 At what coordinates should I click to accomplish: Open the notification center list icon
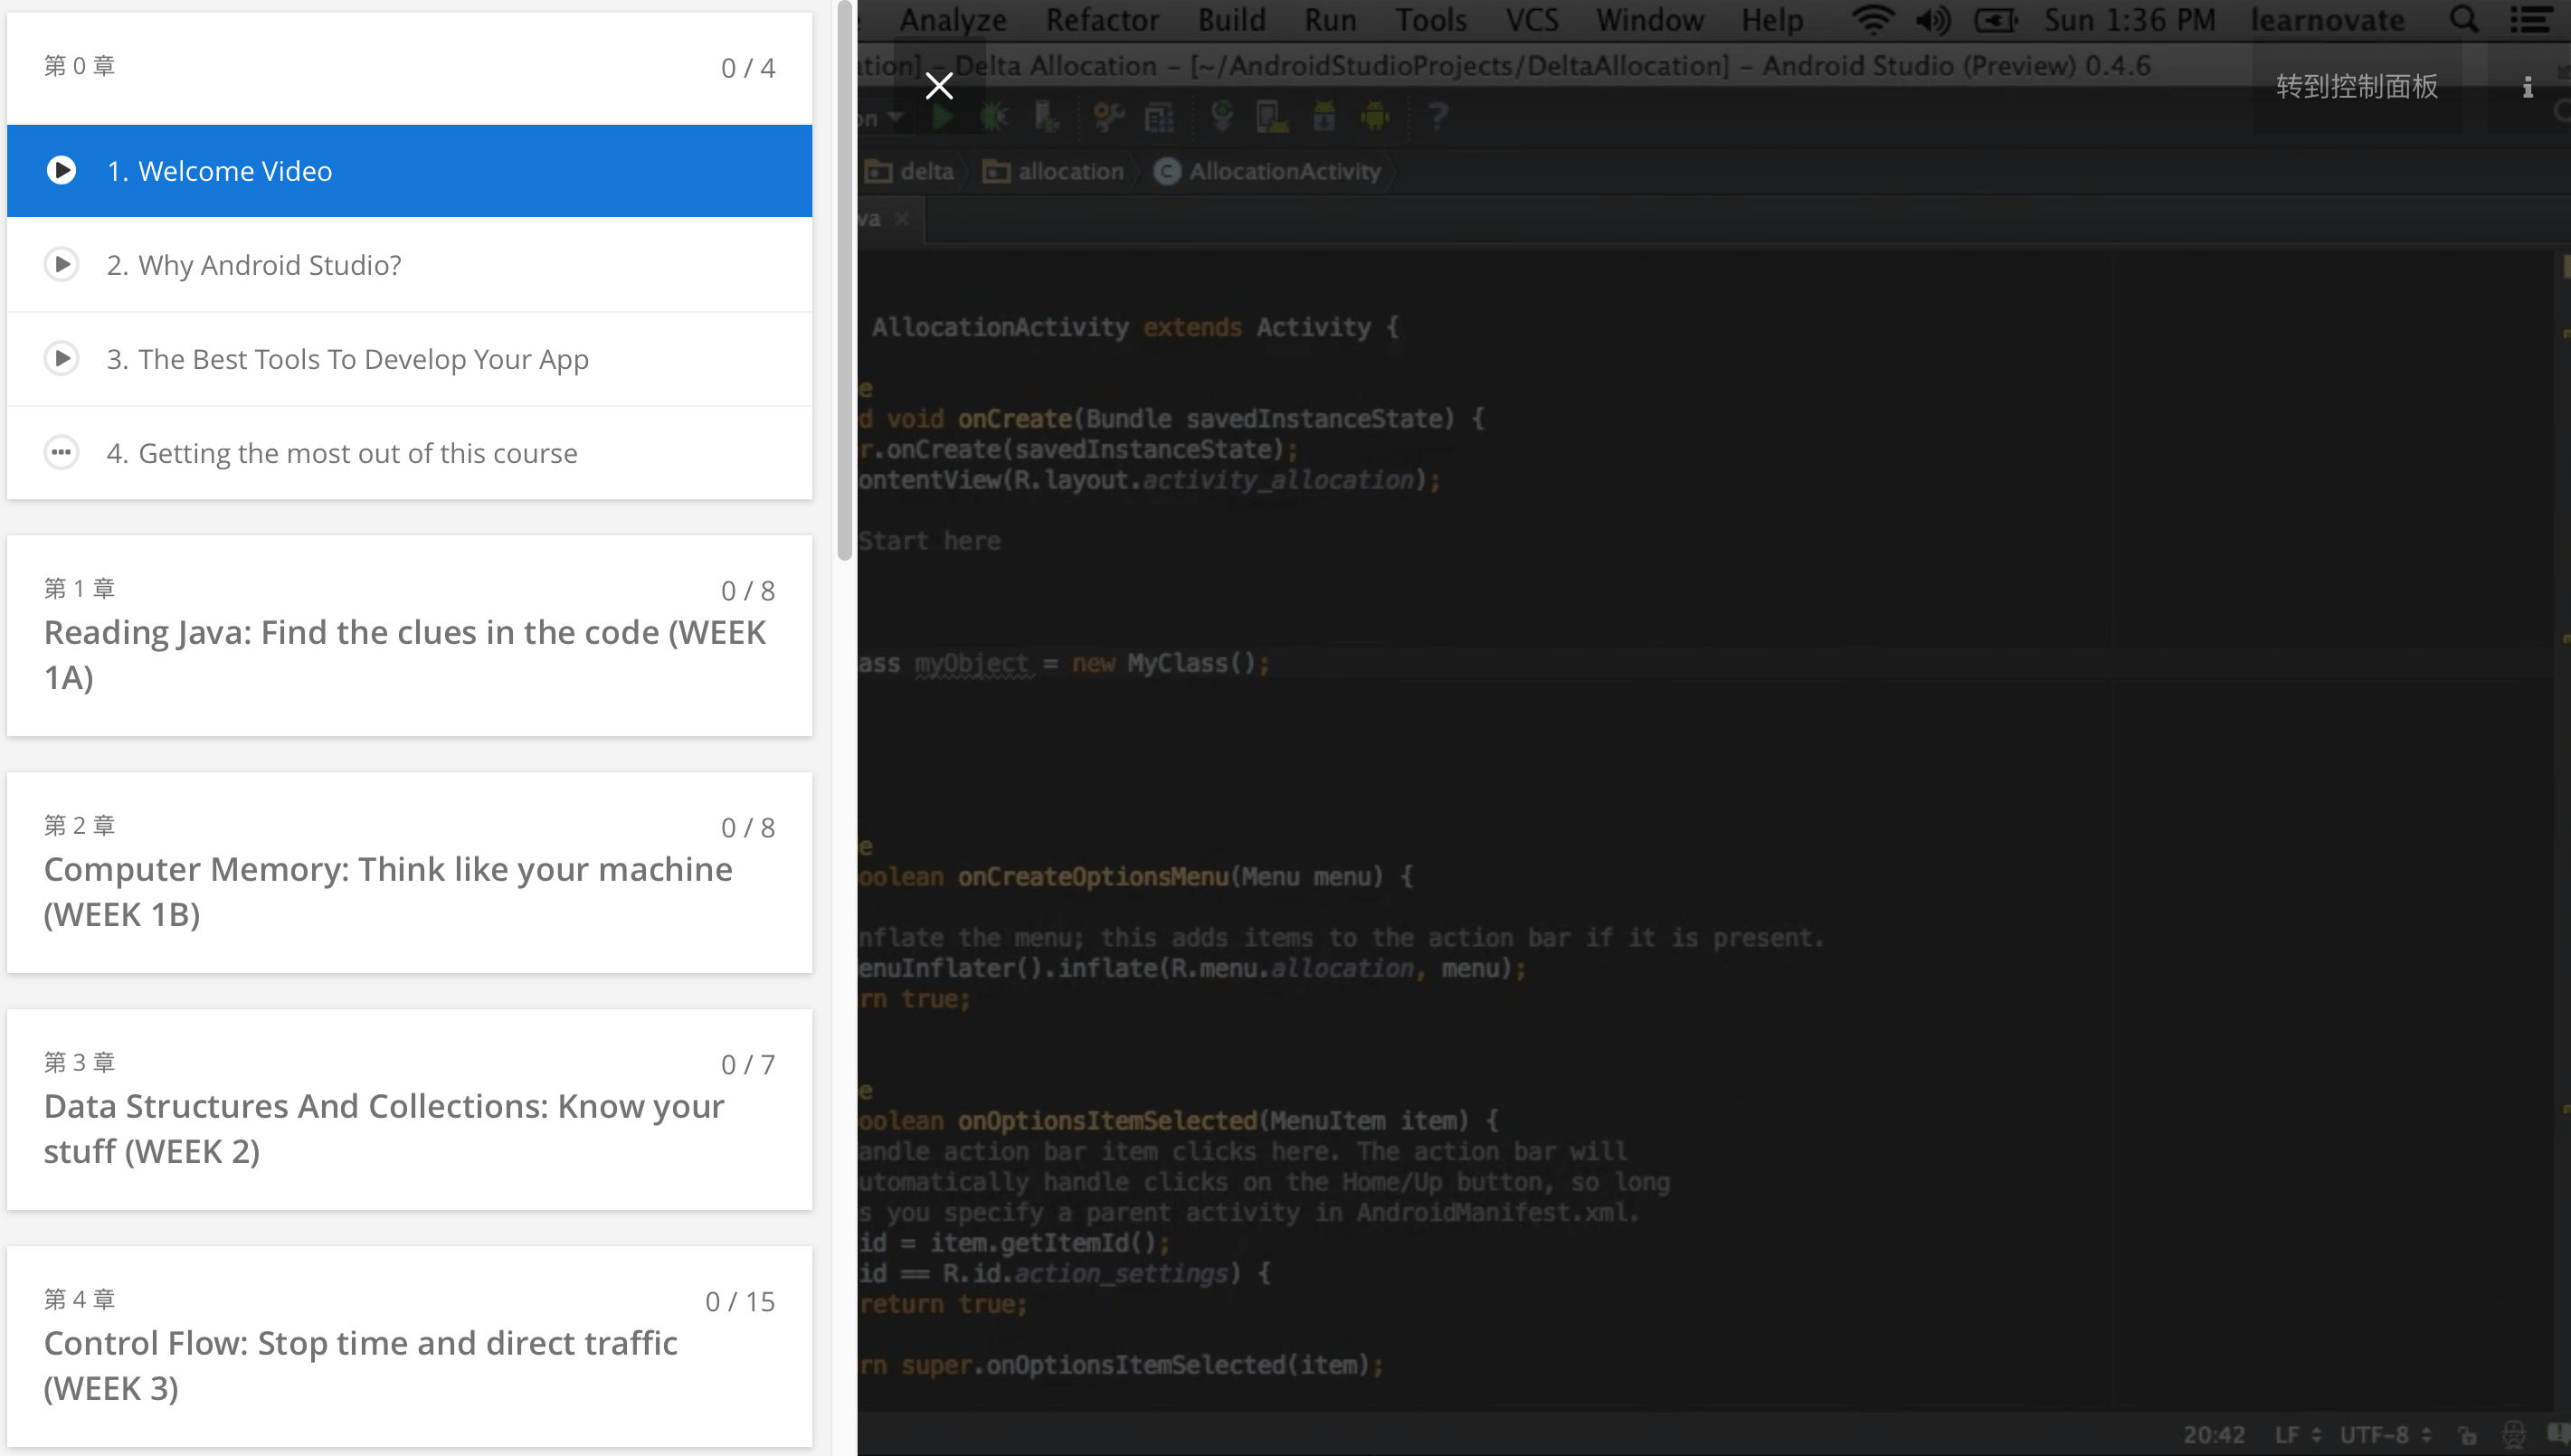[x=2530, y=20]
